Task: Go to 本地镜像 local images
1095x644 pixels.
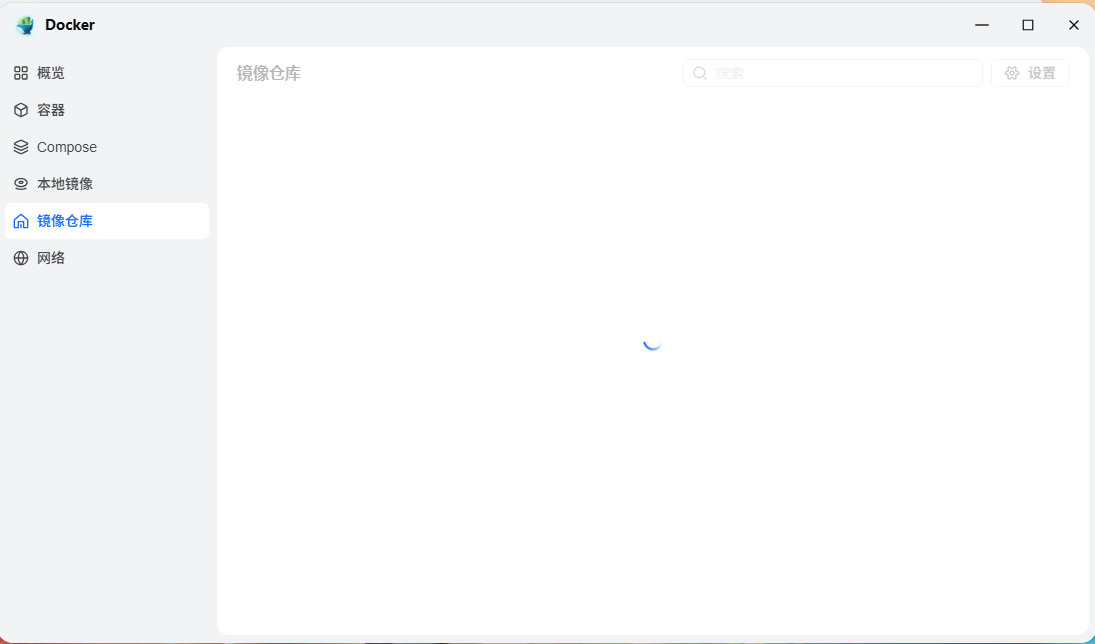Action: (107, 184)
